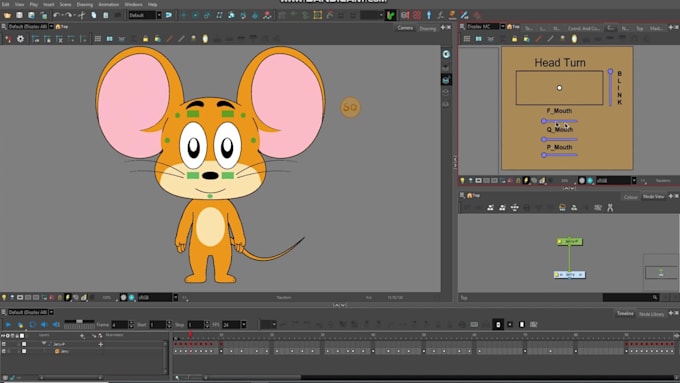Switch to the Timeline tab
680x383 pixels.
pos(625,314)
